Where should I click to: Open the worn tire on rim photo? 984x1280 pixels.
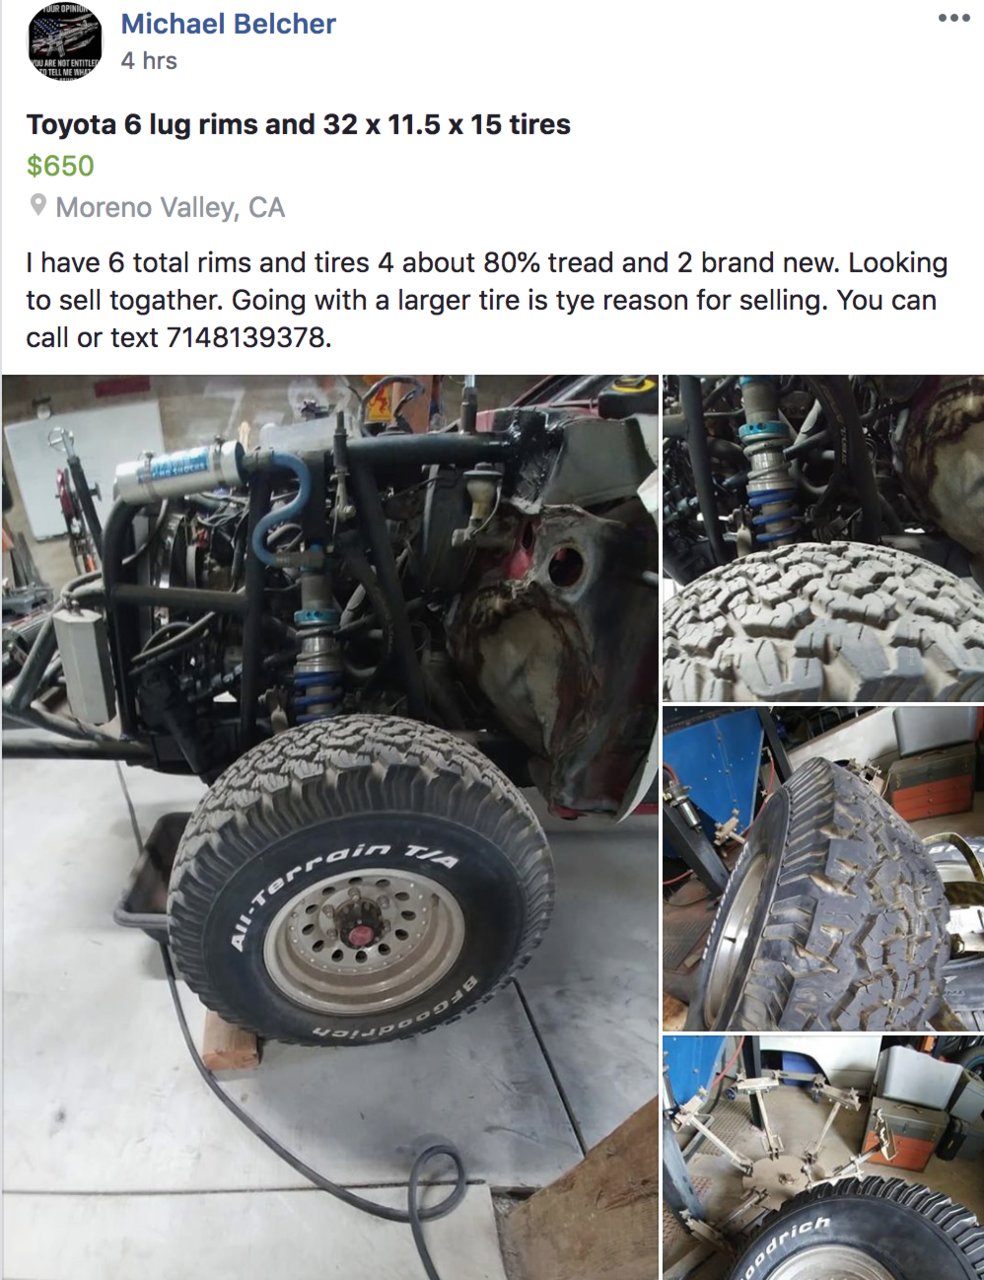pyautogui.click(x=823, y=868)
